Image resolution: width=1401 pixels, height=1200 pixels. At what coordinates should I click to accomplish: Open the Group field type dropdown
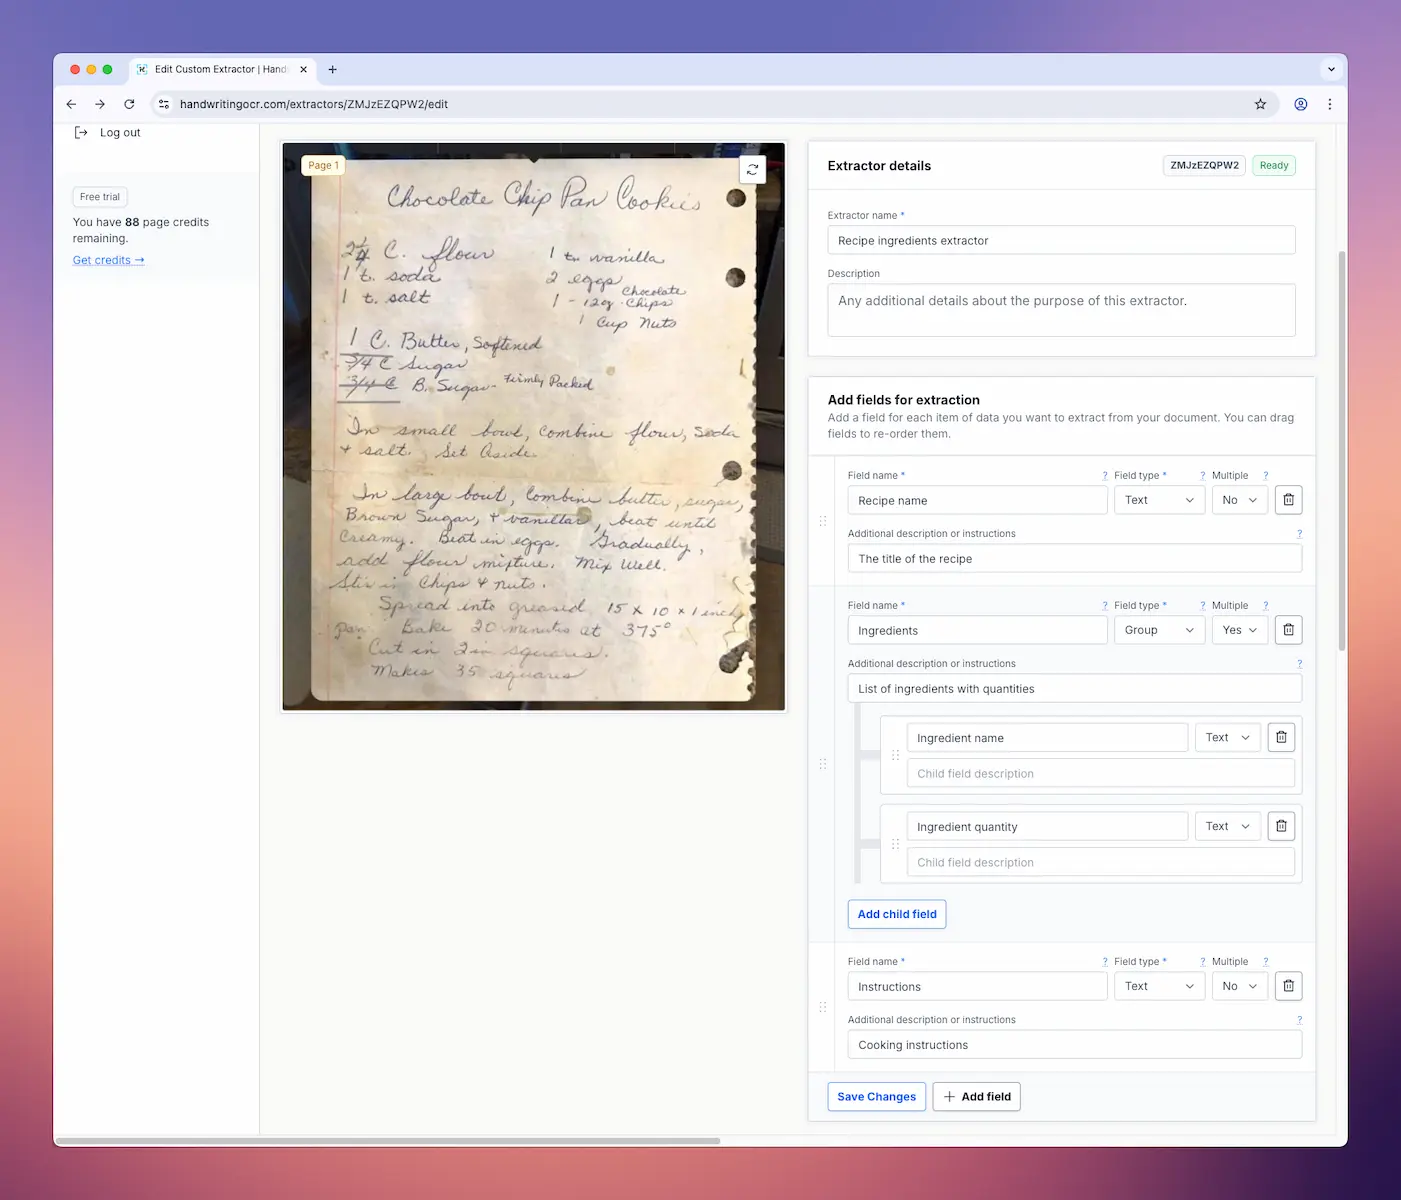1159,629
